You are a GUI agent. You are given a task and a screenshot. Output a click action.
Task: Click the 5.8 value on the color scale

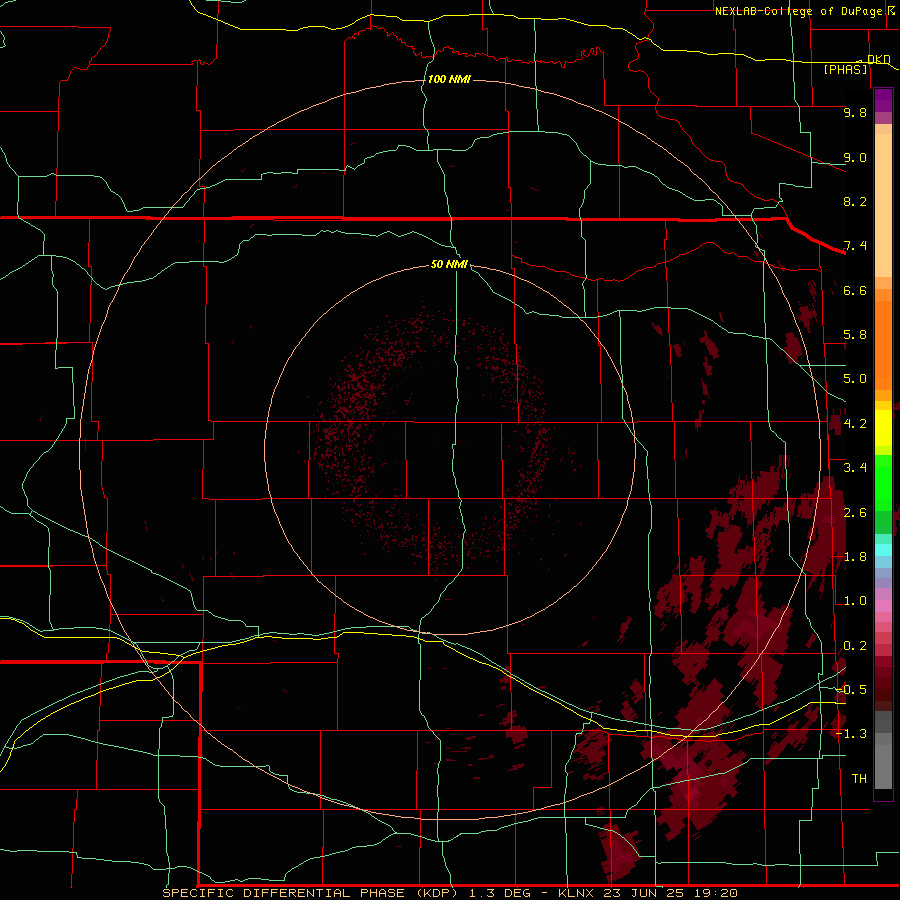(855, 335)
